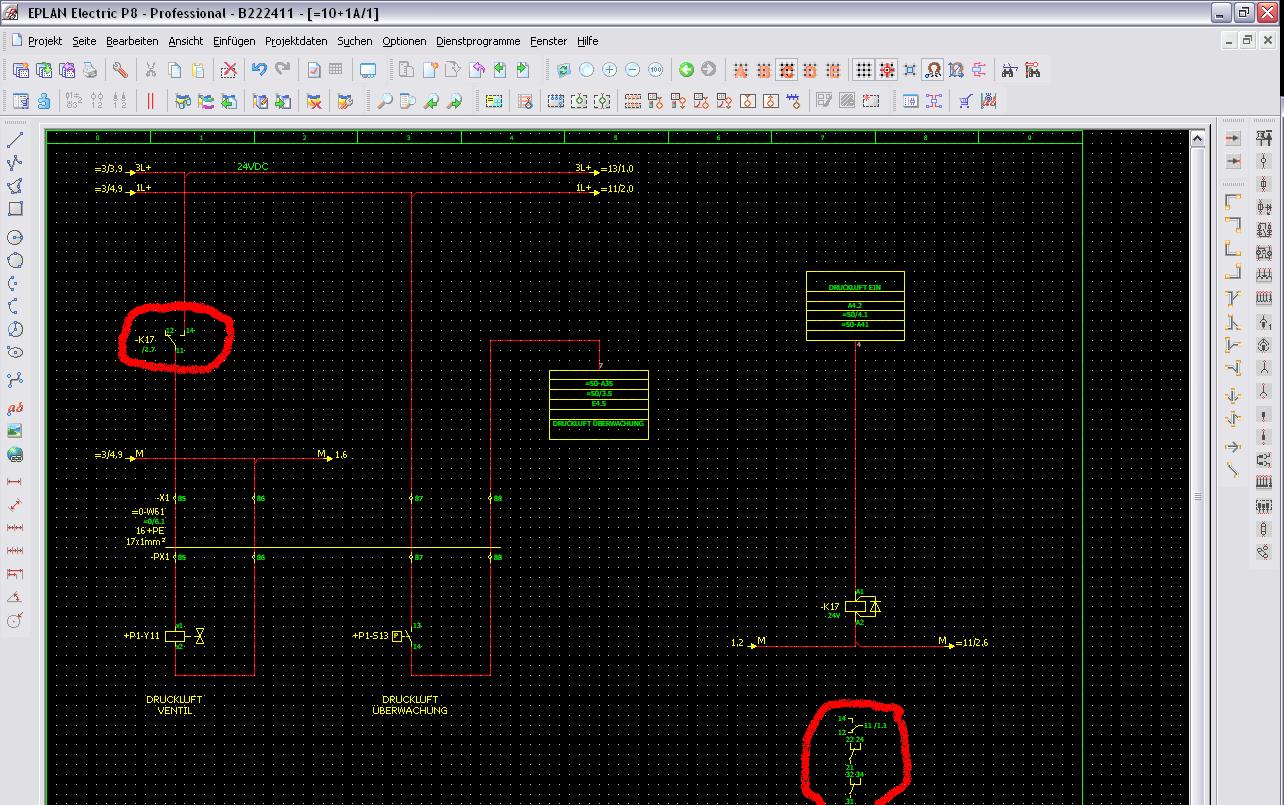This screenshot has height=805, width=1284.
Task: Select the Line drawing tool
Action: [x=15, y=140]
